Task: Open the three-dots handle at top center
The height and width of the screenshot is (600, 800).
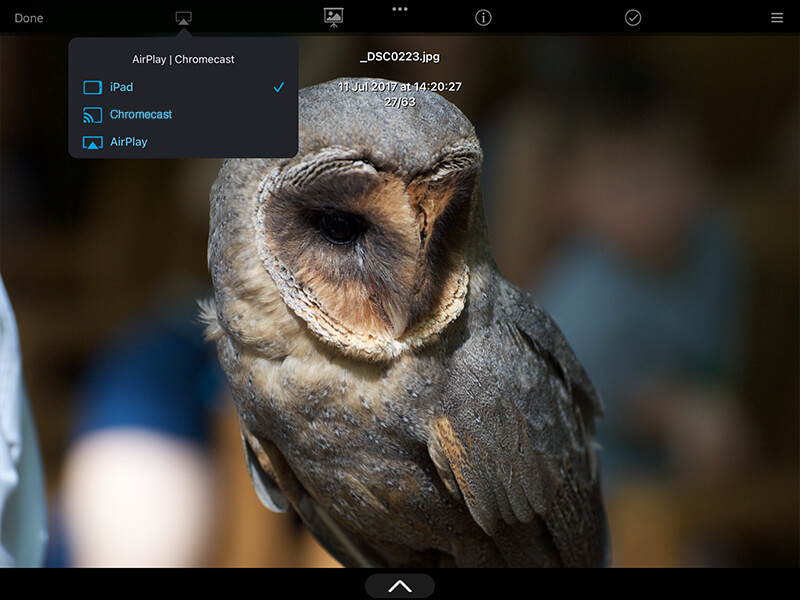Action: point(400,9)
